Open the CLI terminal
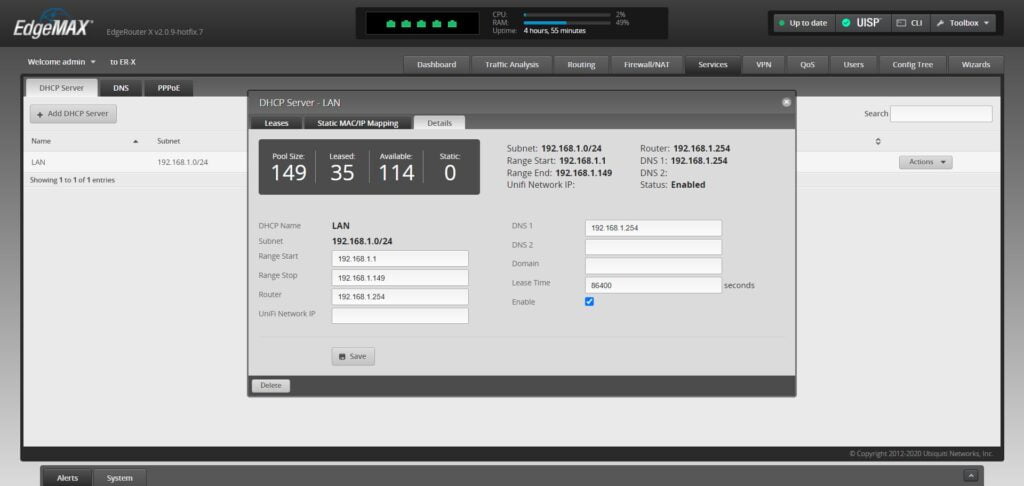The image size is (1024, 486). (x=909, y=23)
